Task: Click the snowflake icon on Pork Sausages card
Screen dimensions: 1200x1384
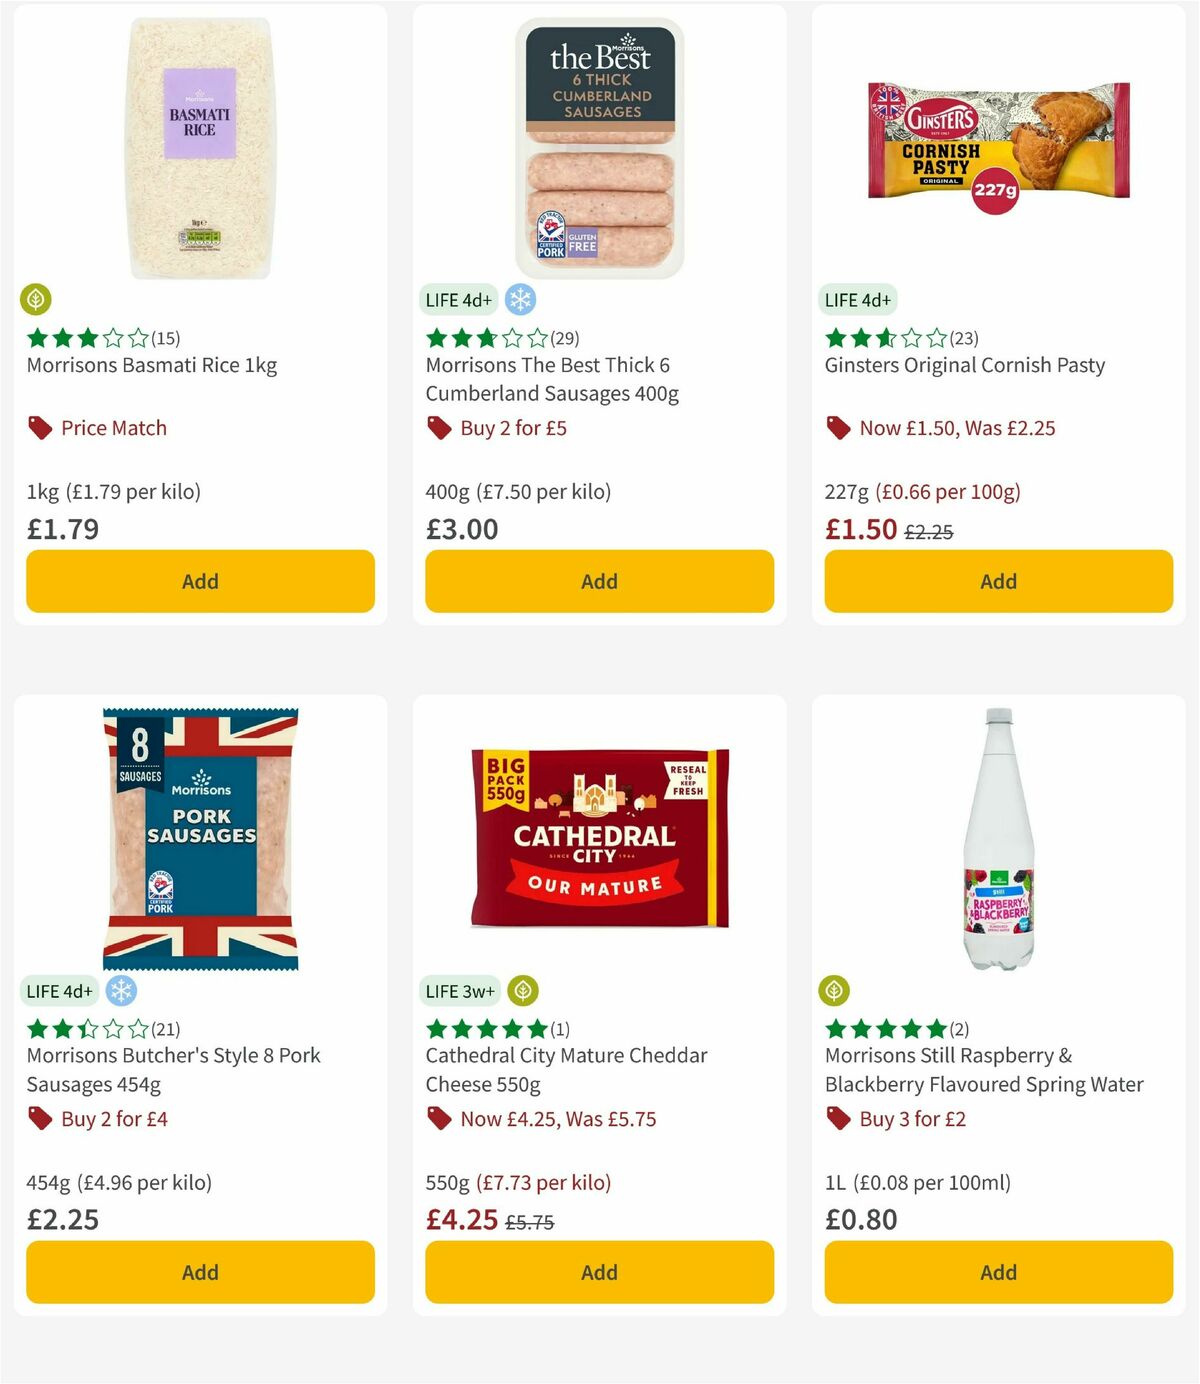Action: pyautogui.click(x=122, y=990)
